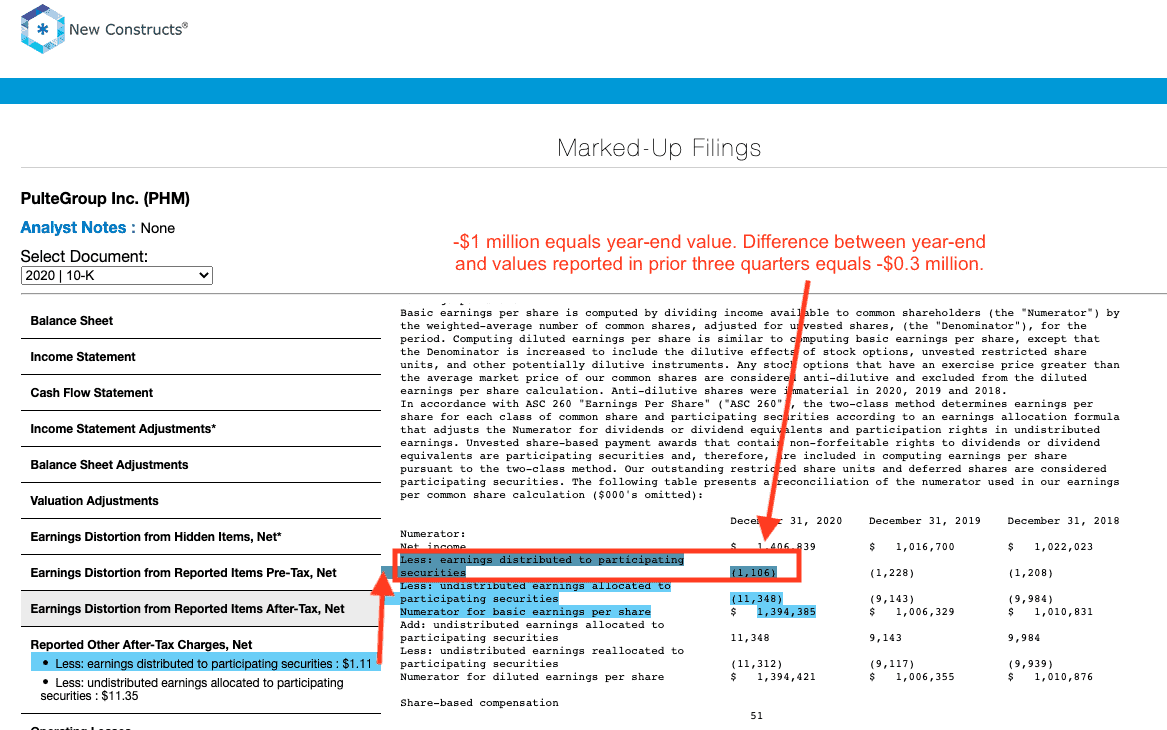
Task: Click the 1,010,831 basic numerator for 2018
Action: [1063, 612]
